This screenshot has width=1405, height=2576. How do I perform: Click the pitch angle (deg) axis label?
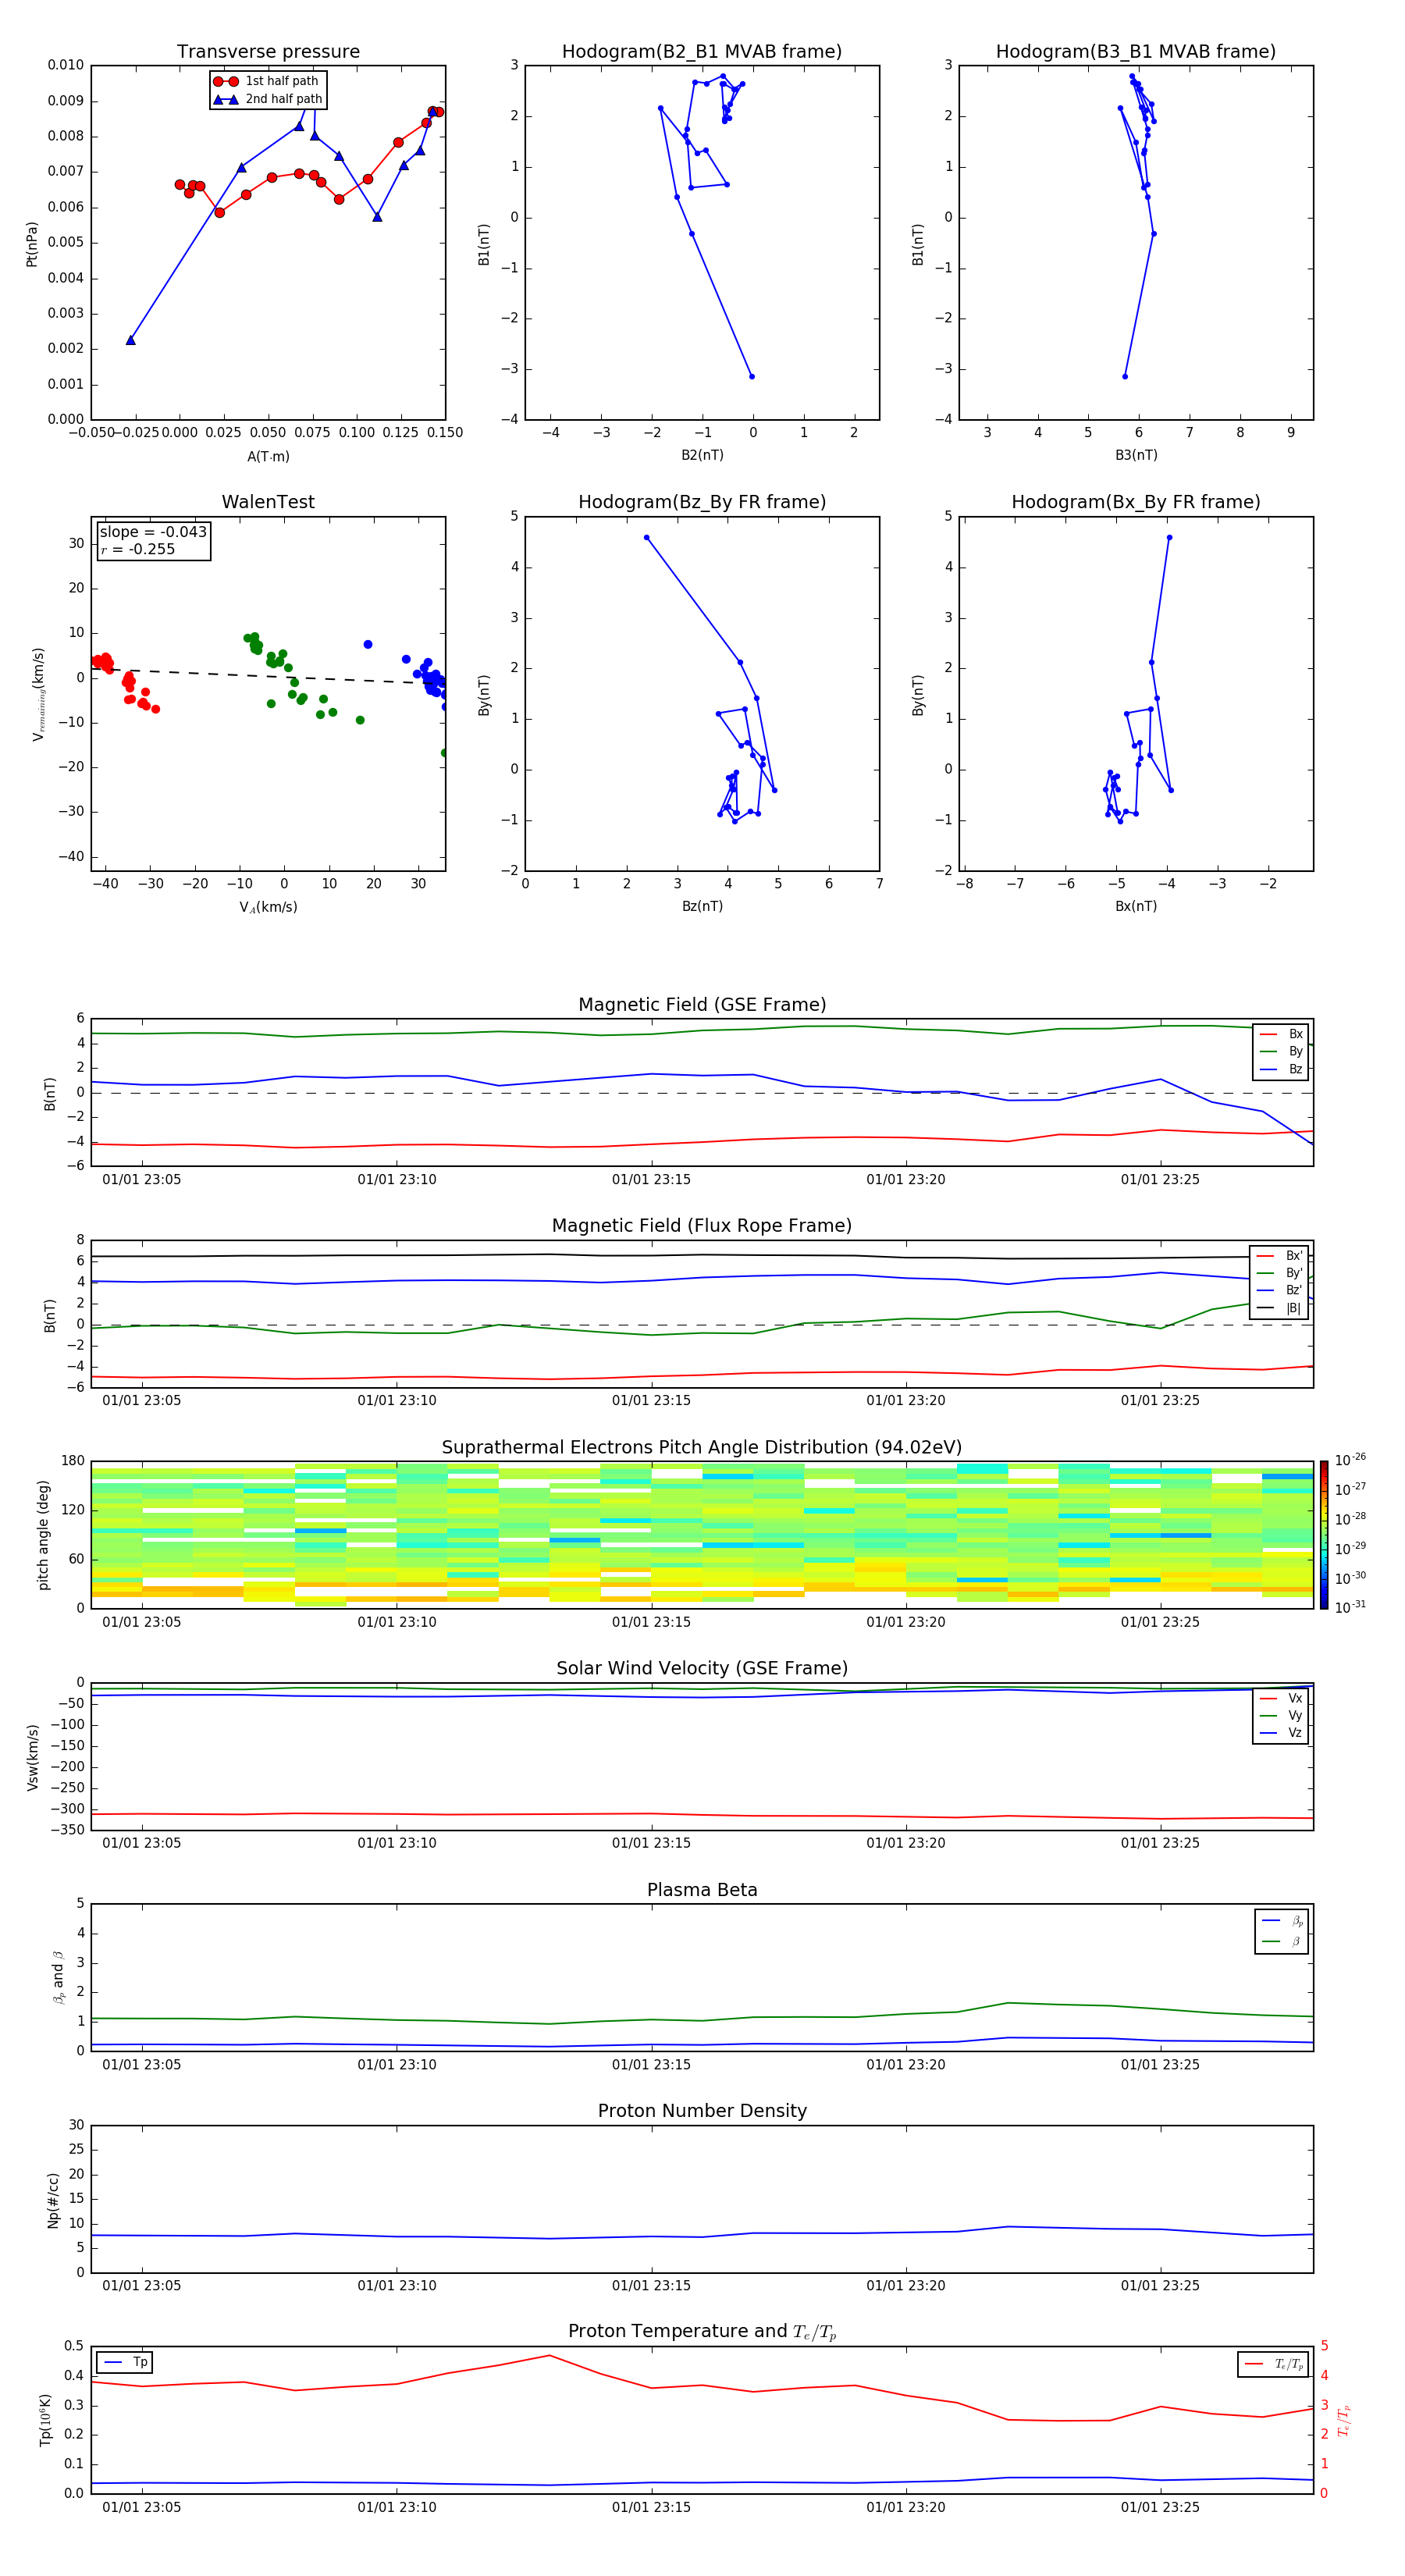[43, 1535]
